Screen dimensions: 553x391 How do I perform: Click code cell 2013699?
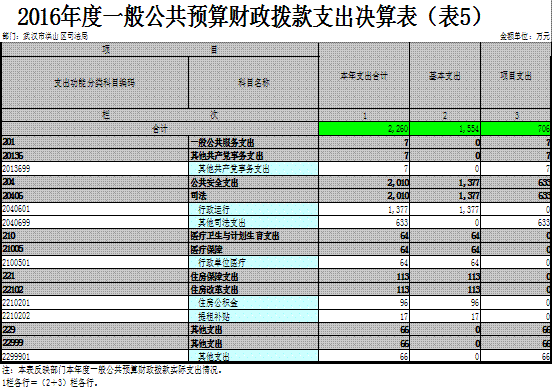pos(95,169)
